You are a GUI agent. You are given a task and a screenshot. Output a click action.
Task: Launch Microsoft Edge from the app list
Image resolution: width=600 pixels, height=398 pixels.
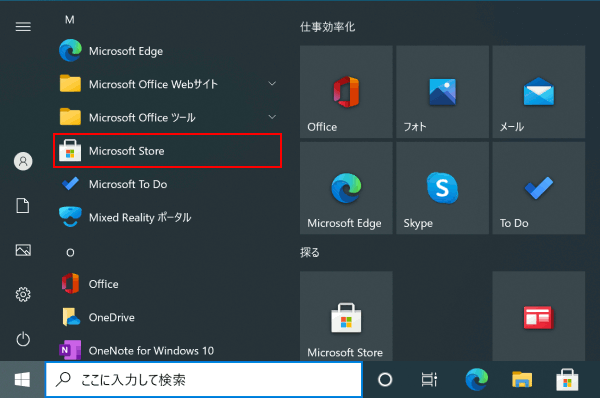tap(167, 51)
